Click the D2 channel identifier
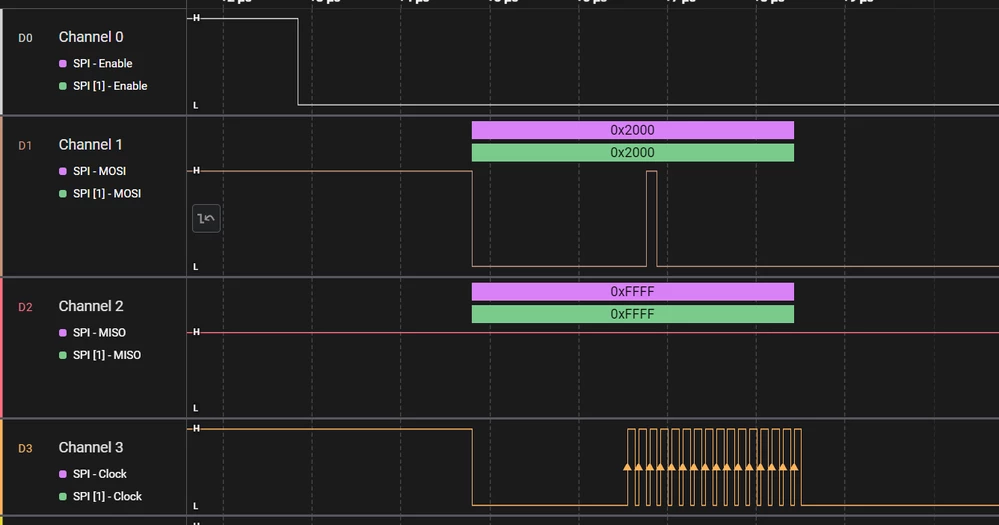This screenshot has height=525, width=999. click(x=25, y=307)
